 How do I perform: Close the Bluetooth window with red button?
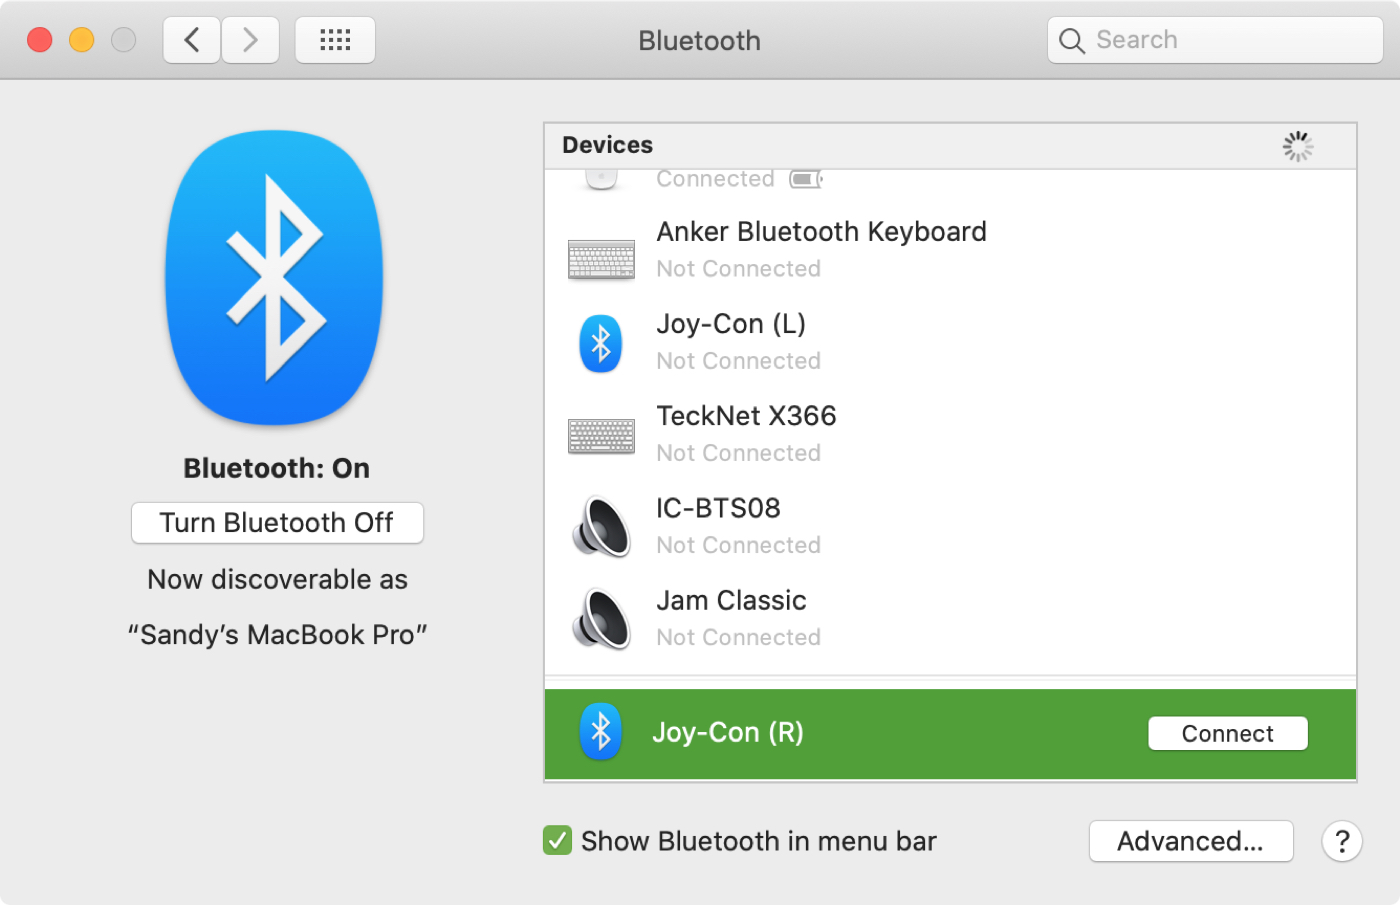pyautogui.click(x=40, y=40)
